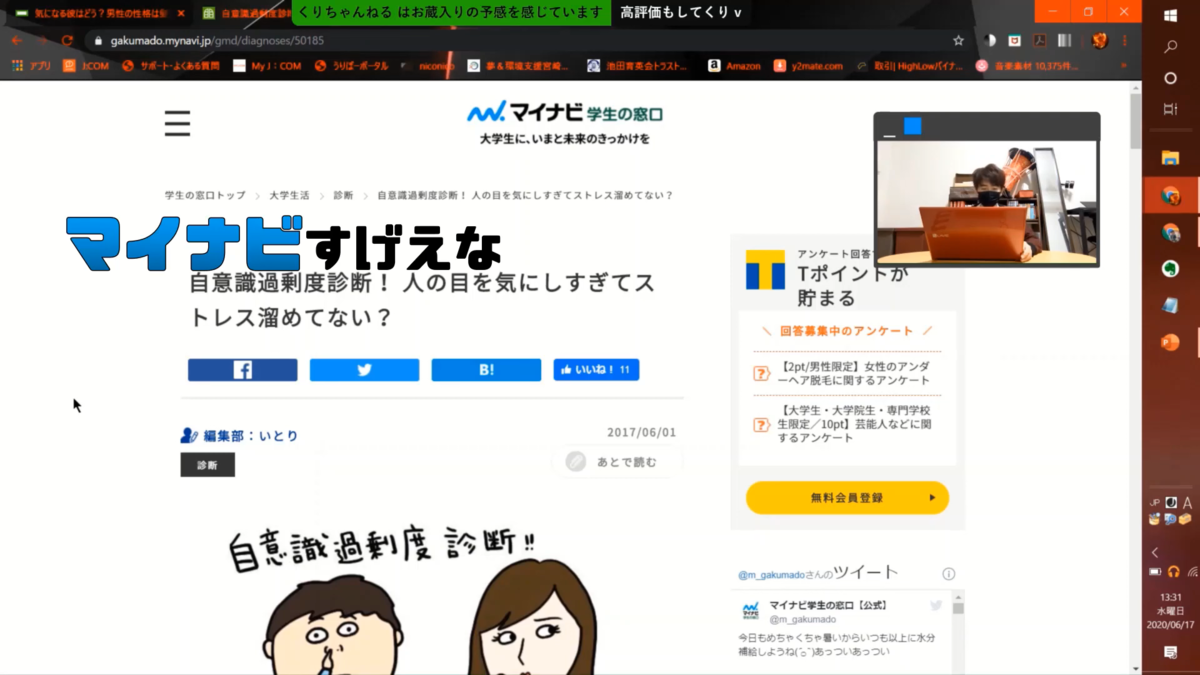This screenshot has width=1200, height=675.
Task: Bookmark this page with star icon
Action: (x=958, y=41)
